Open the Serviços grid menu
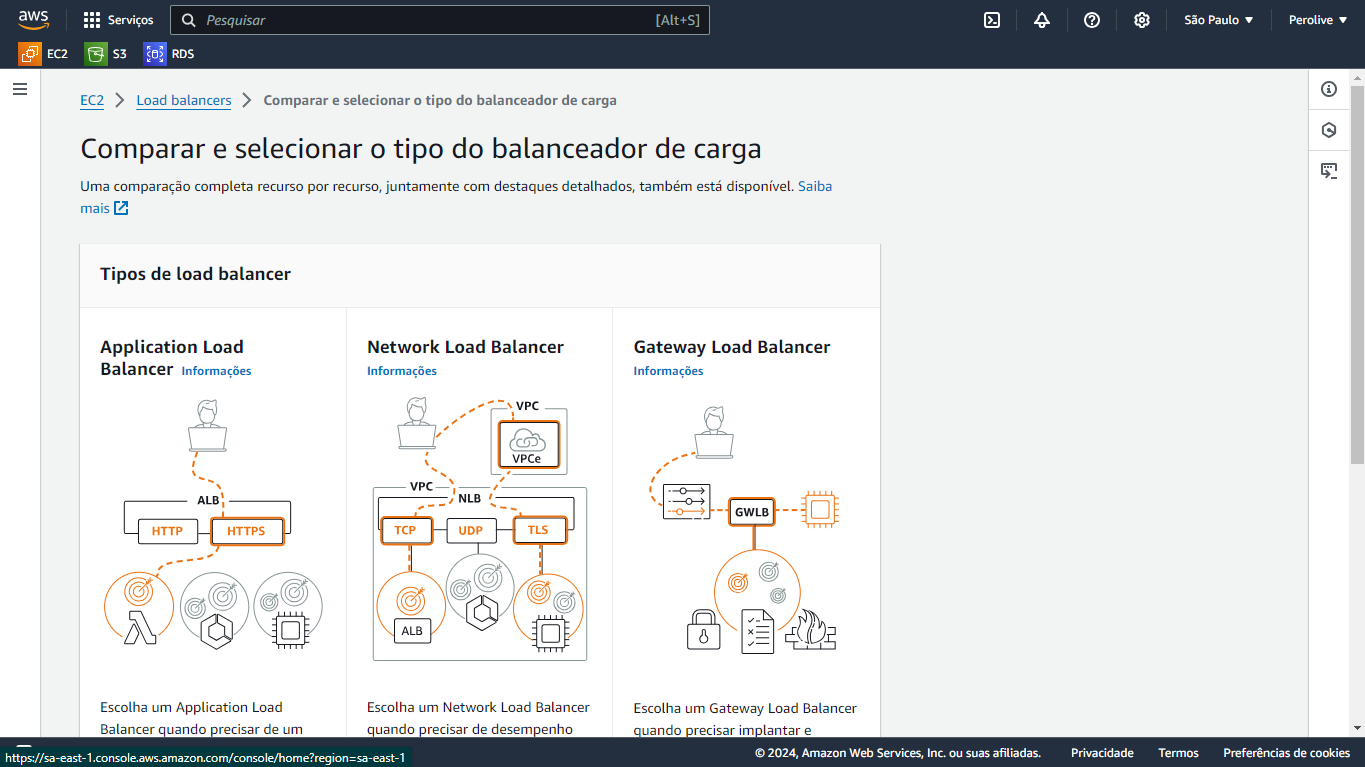 [x=119, y=20]
